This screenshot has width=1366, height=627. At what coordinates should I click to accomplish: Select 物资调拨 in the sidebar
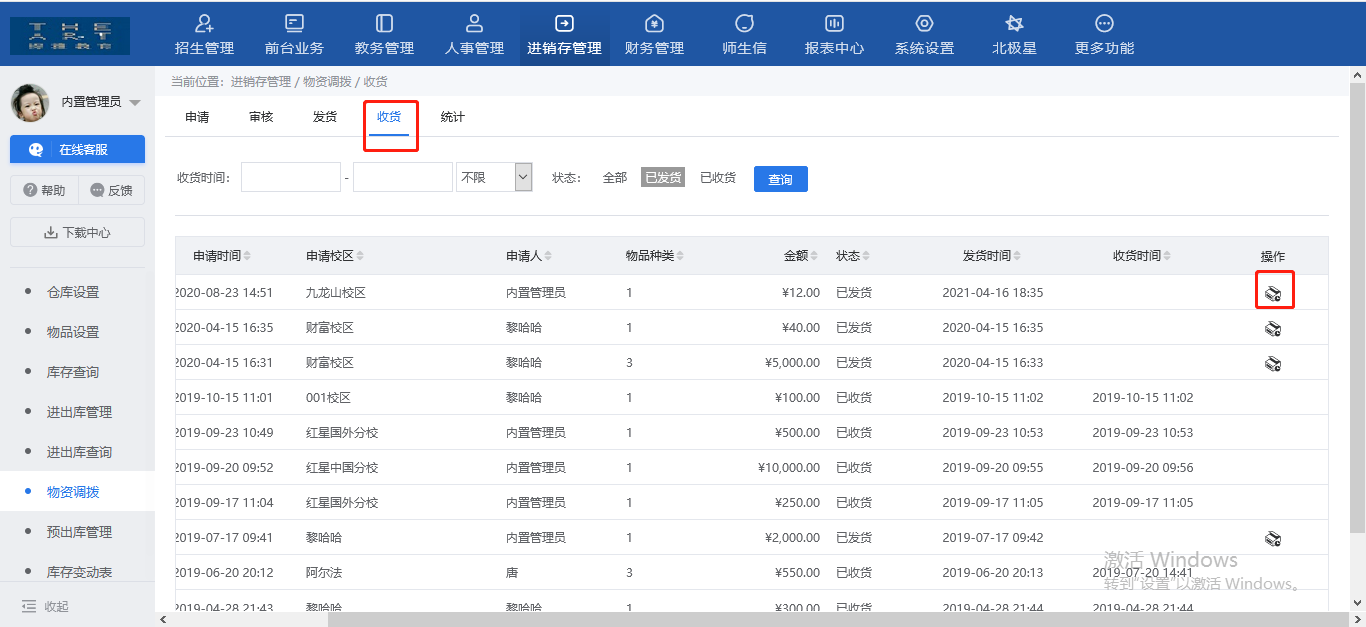[73, 492]
